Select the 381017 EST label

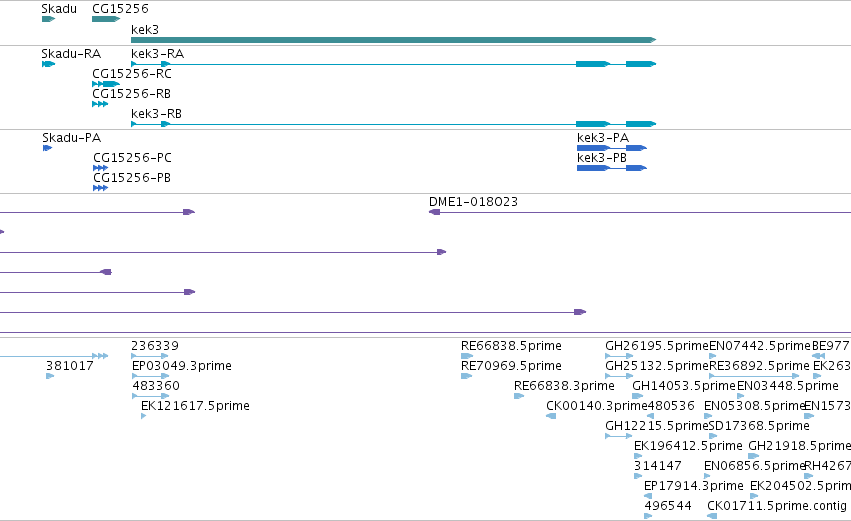69,366
